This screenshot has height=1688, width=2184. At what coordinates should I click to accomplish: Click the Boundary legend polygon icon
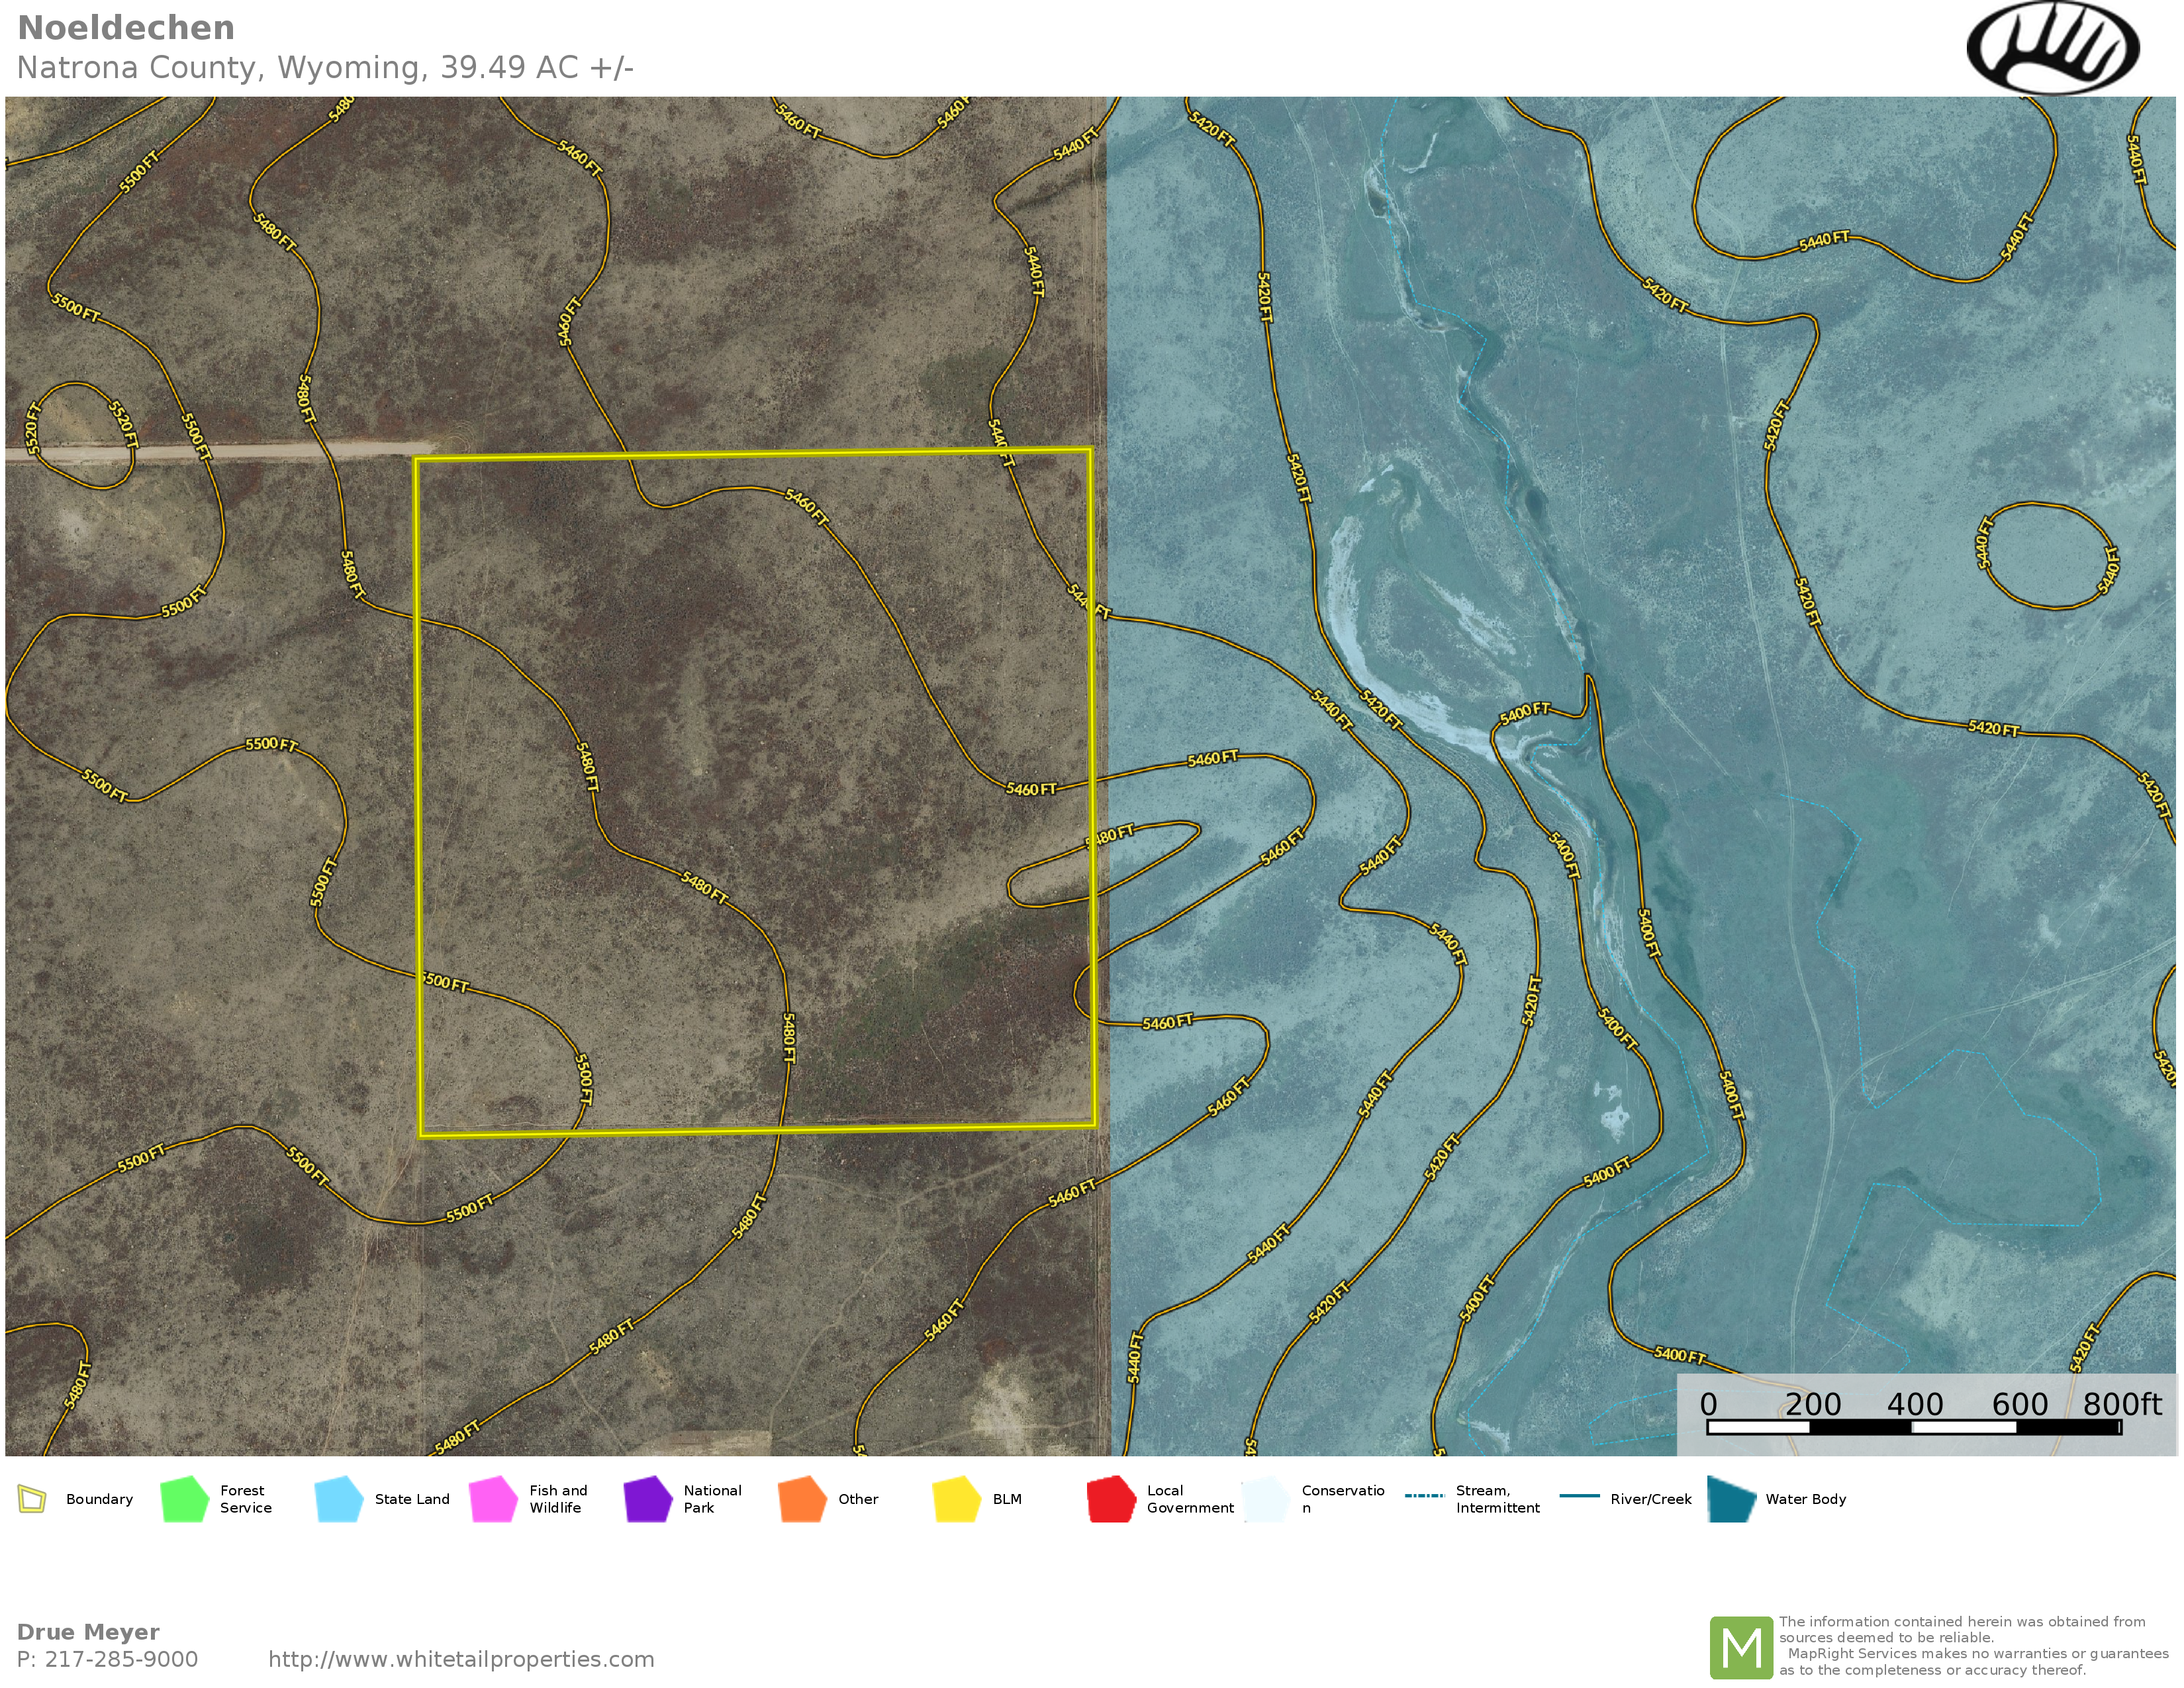pos(32,1499)
